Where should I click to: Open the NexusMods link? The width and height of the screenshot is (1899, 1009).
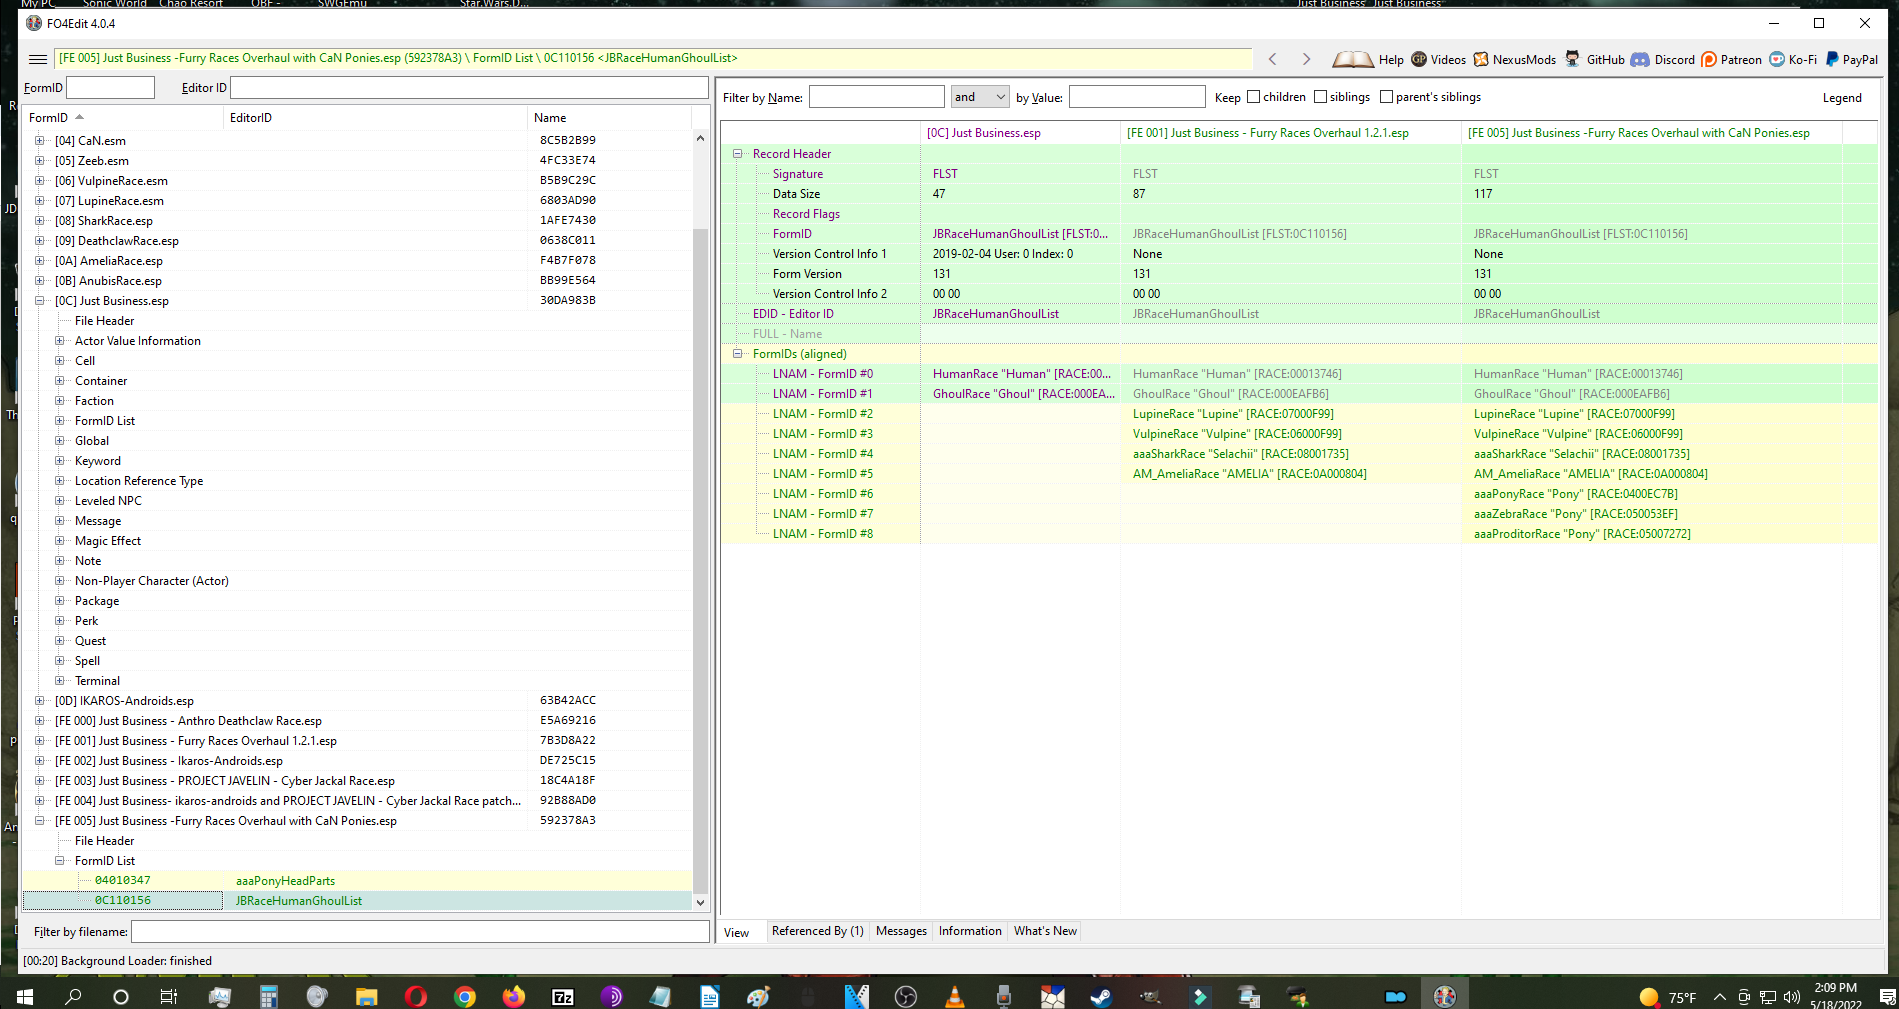(1514, 59)
